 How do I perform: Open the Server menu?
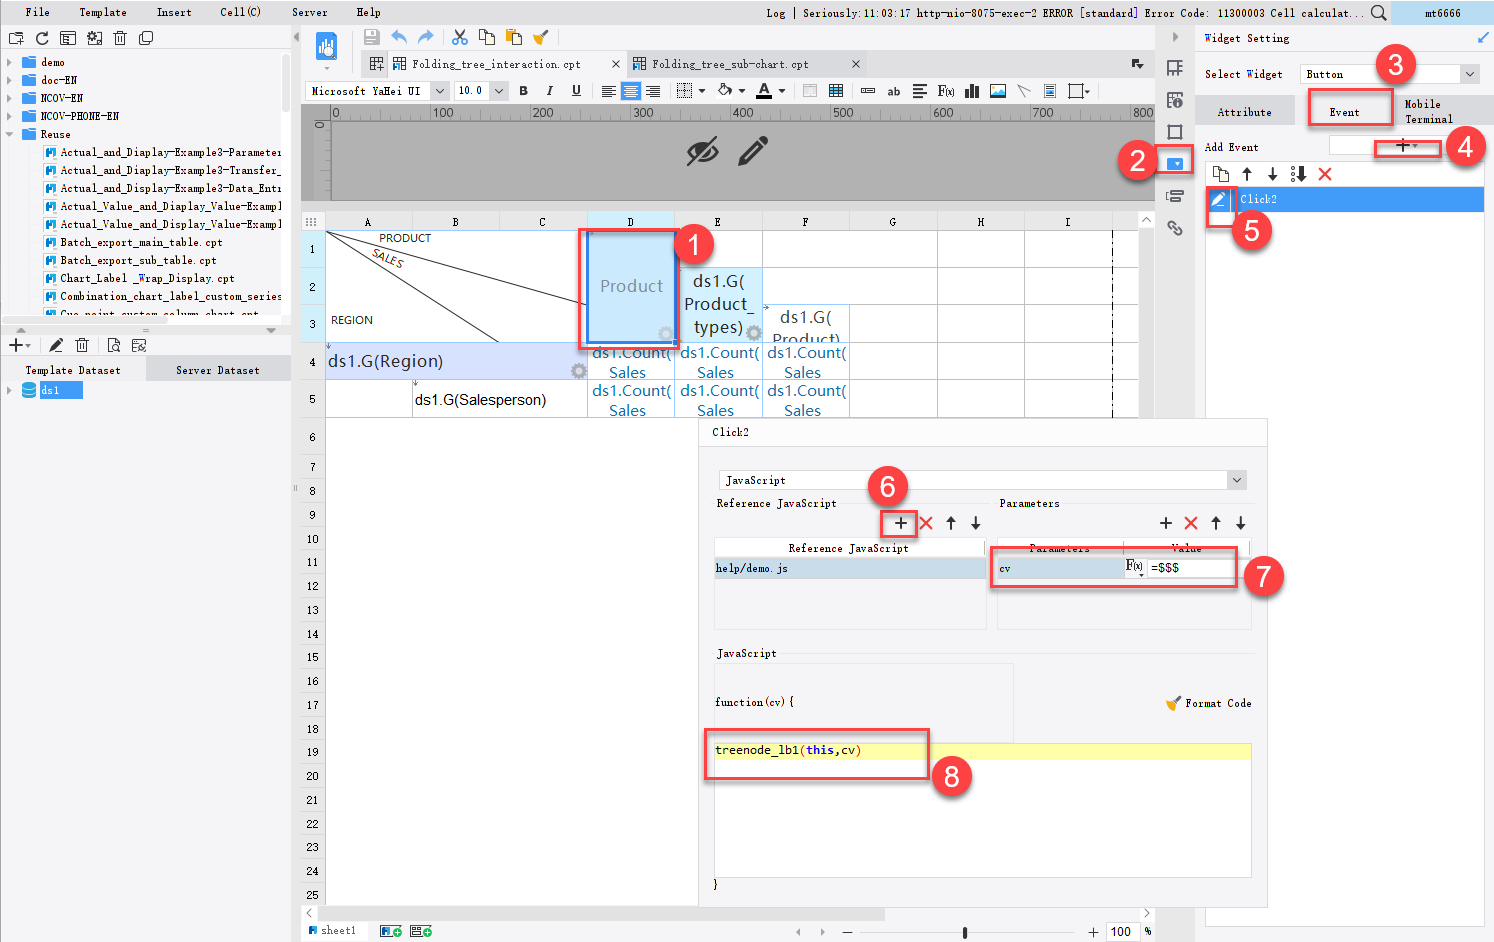pyautogui.click(x=310, y=12)
